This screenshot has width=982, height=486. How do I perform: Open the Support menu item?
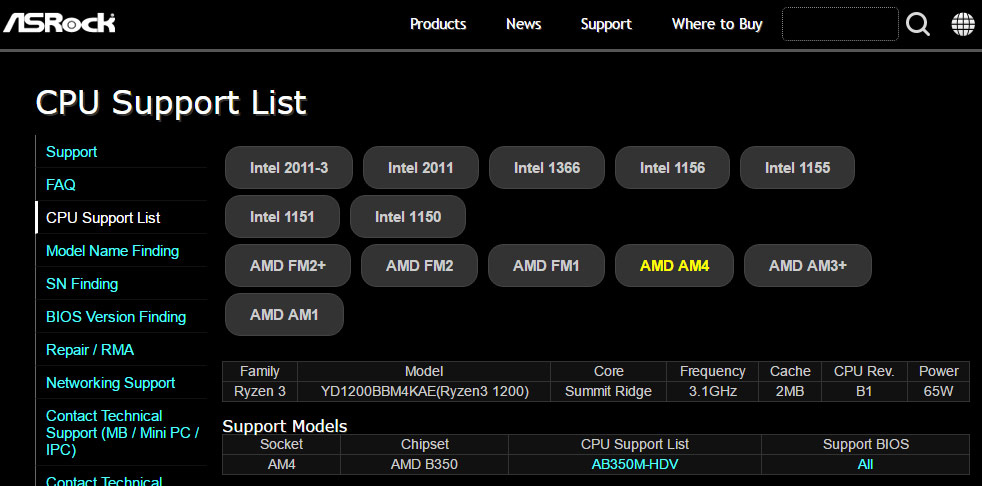coord(606,24)
